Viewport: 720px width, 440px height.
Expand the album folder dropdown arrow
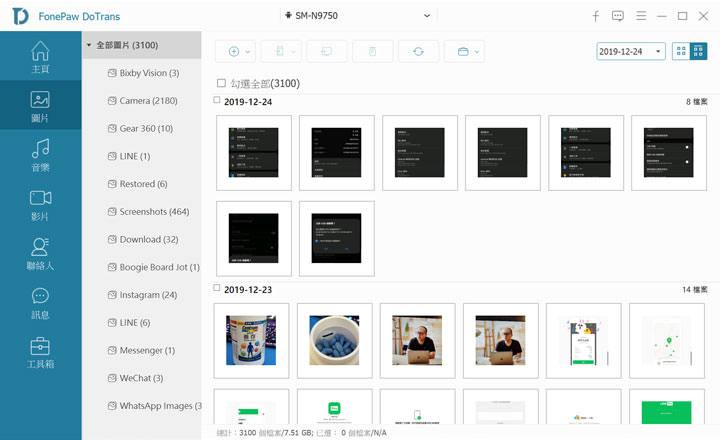click(477, 52)
